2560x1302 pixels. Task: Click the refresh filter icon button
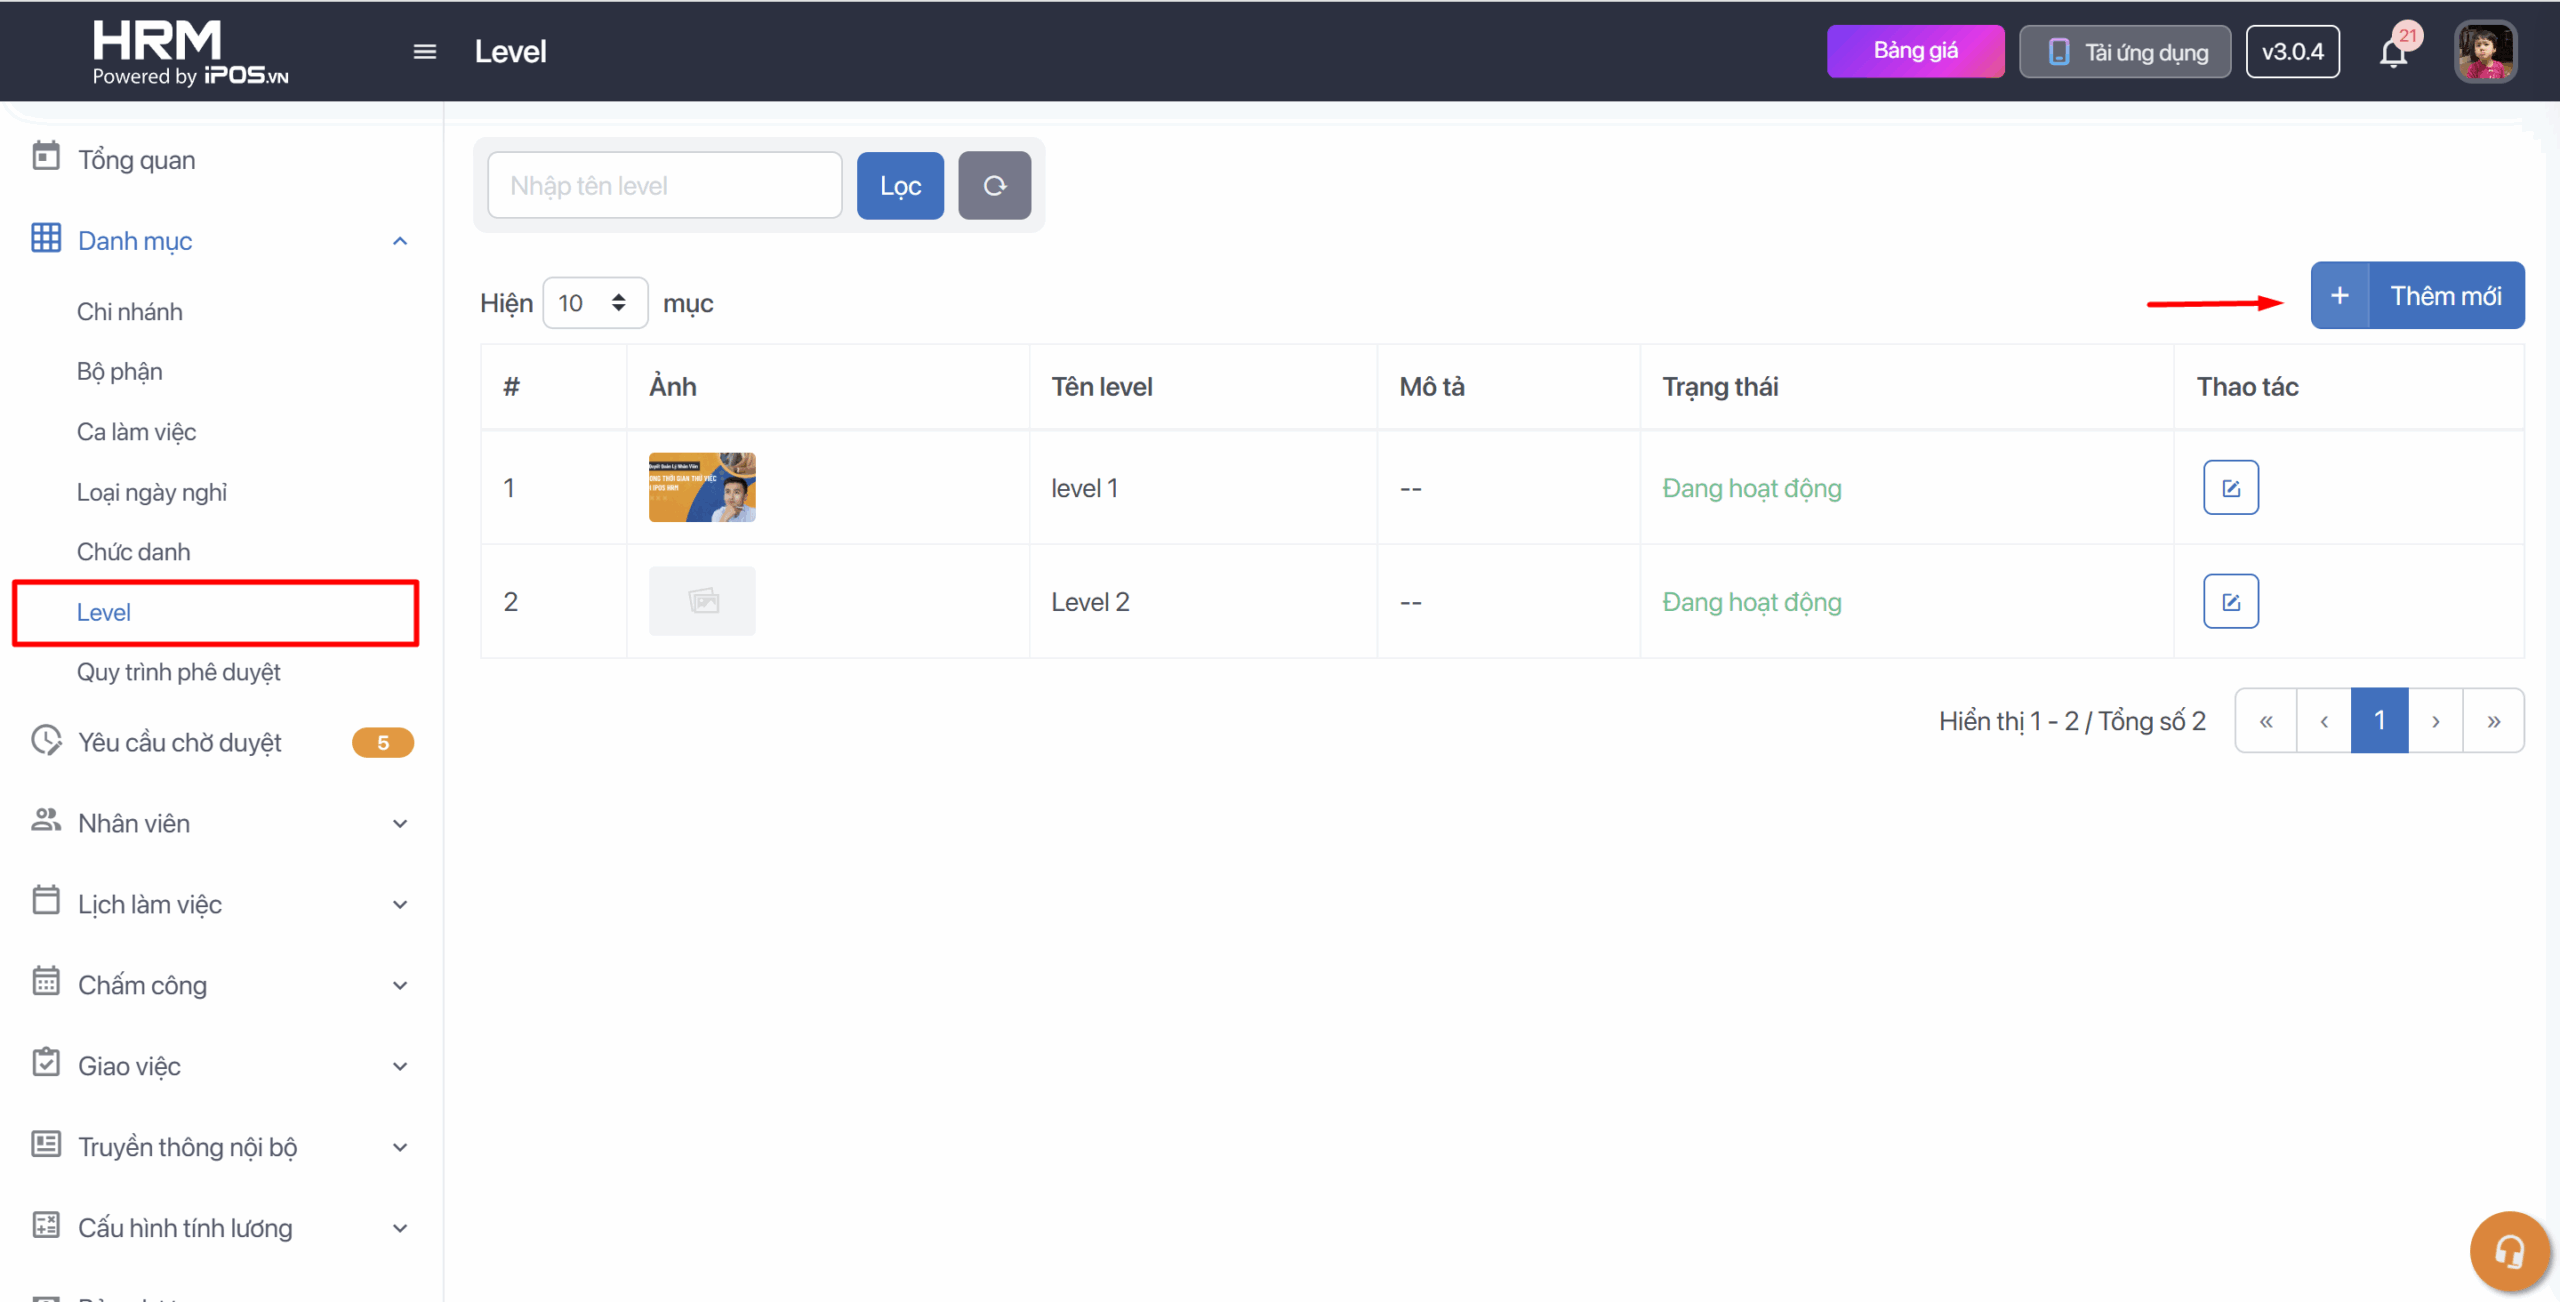pos(994,186)
